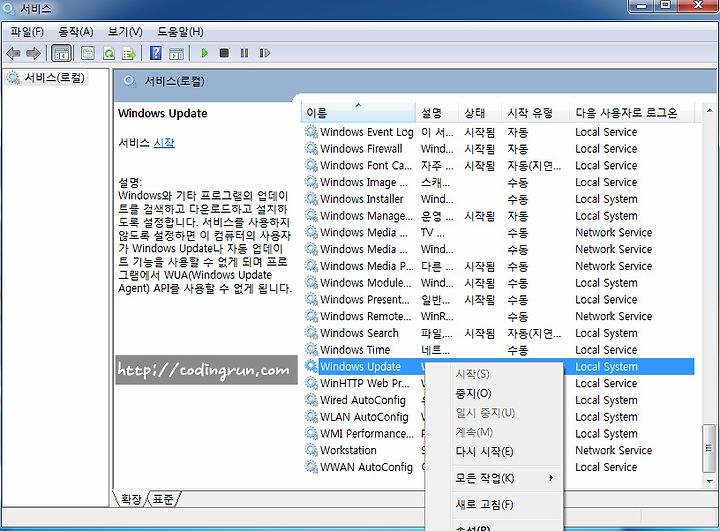
Task: Click gear icon of Windows Firewall
Action: 311,148
